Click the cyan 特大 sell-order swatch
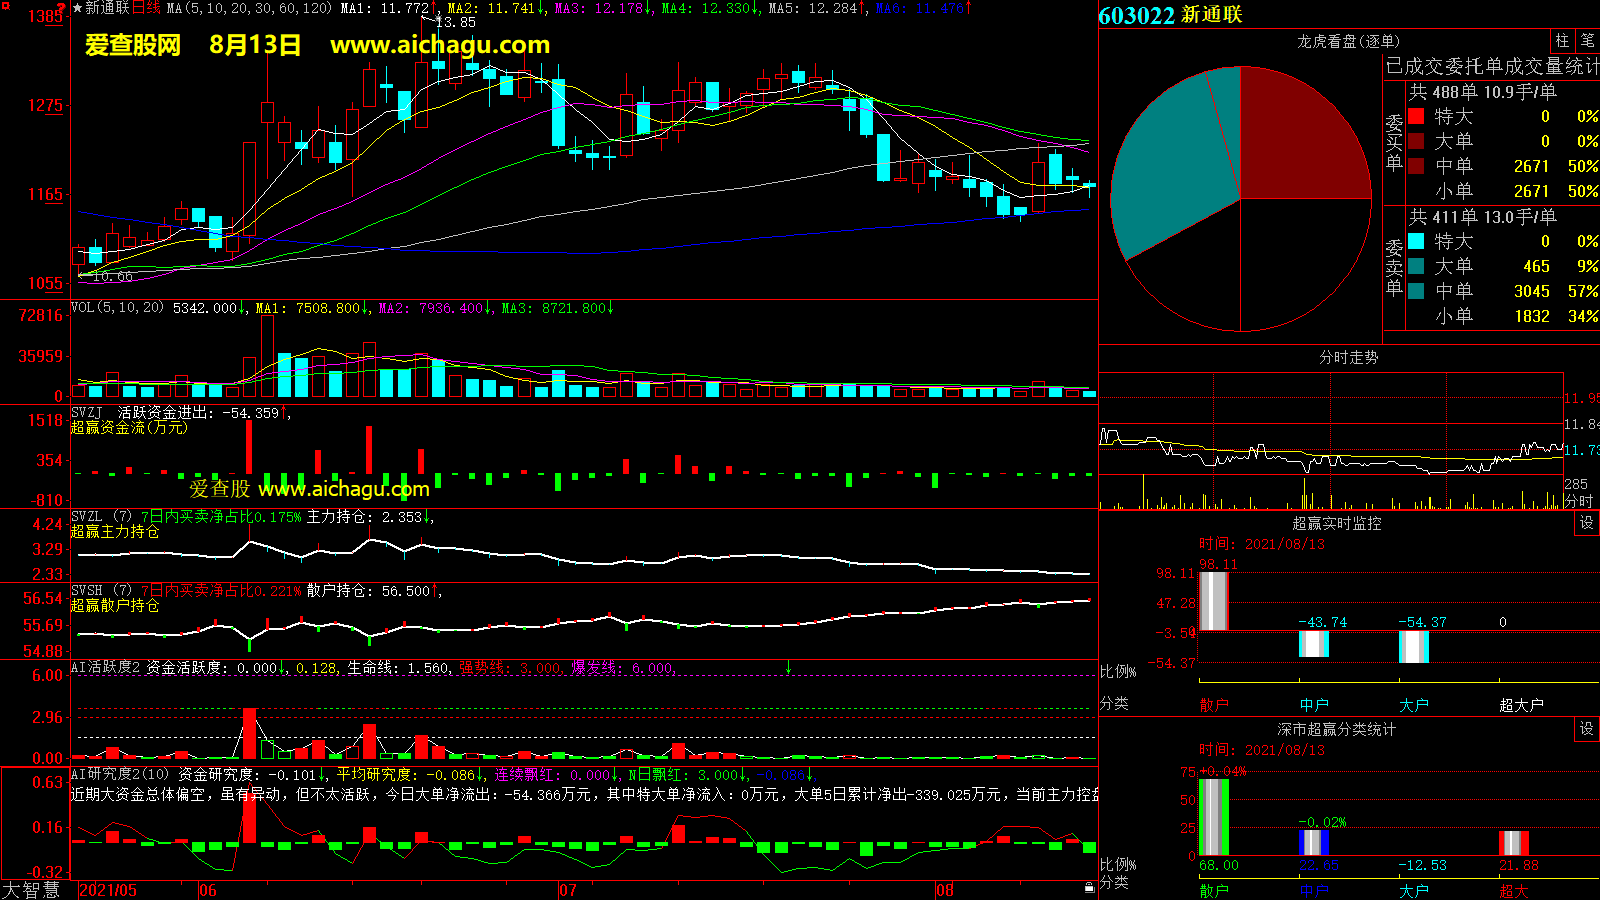Viewport: 1600px width, 900px height. click(x=1416, y=241)
